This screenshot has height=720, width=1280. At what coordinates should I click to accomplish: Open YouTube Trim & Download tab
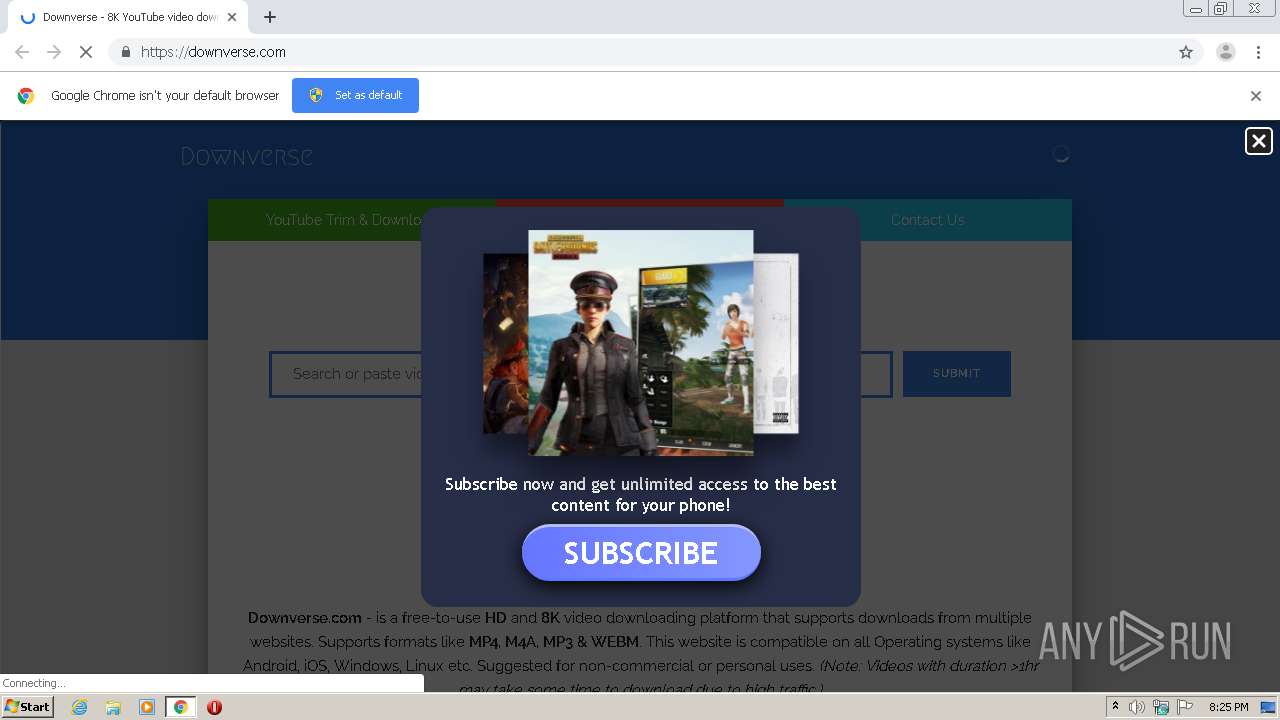point(351,220)
